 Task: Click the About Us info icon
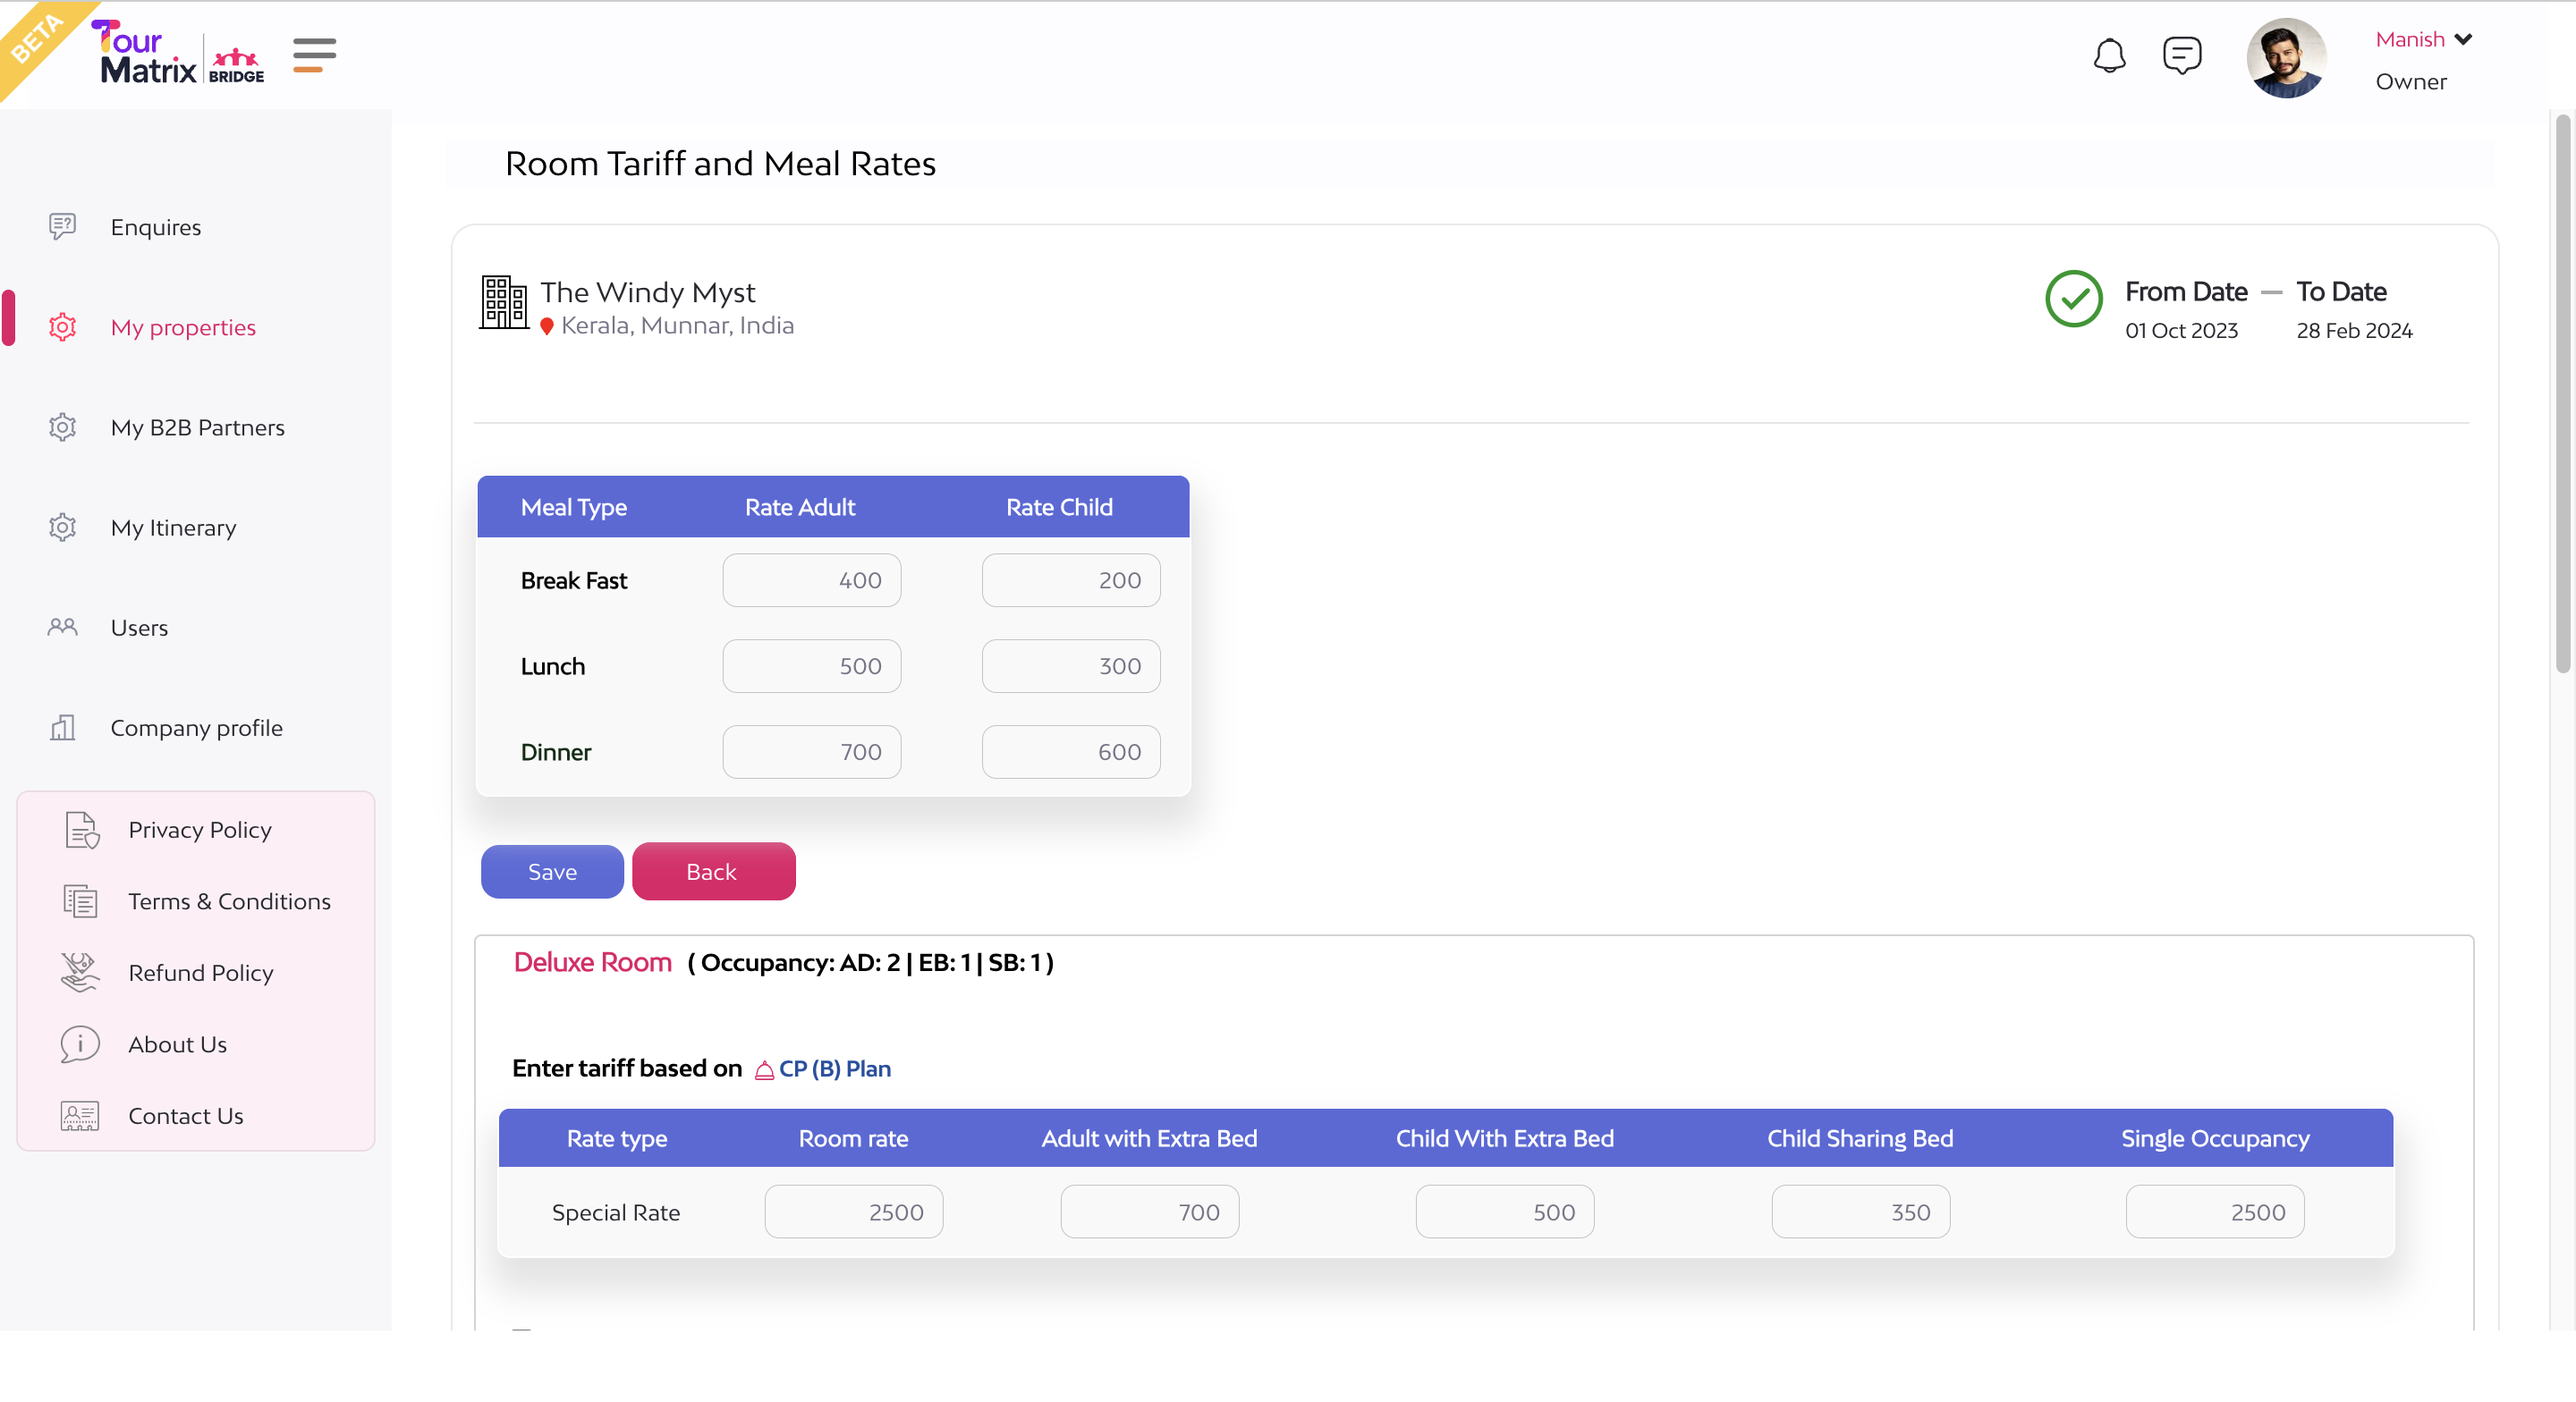click(80, 1044)
